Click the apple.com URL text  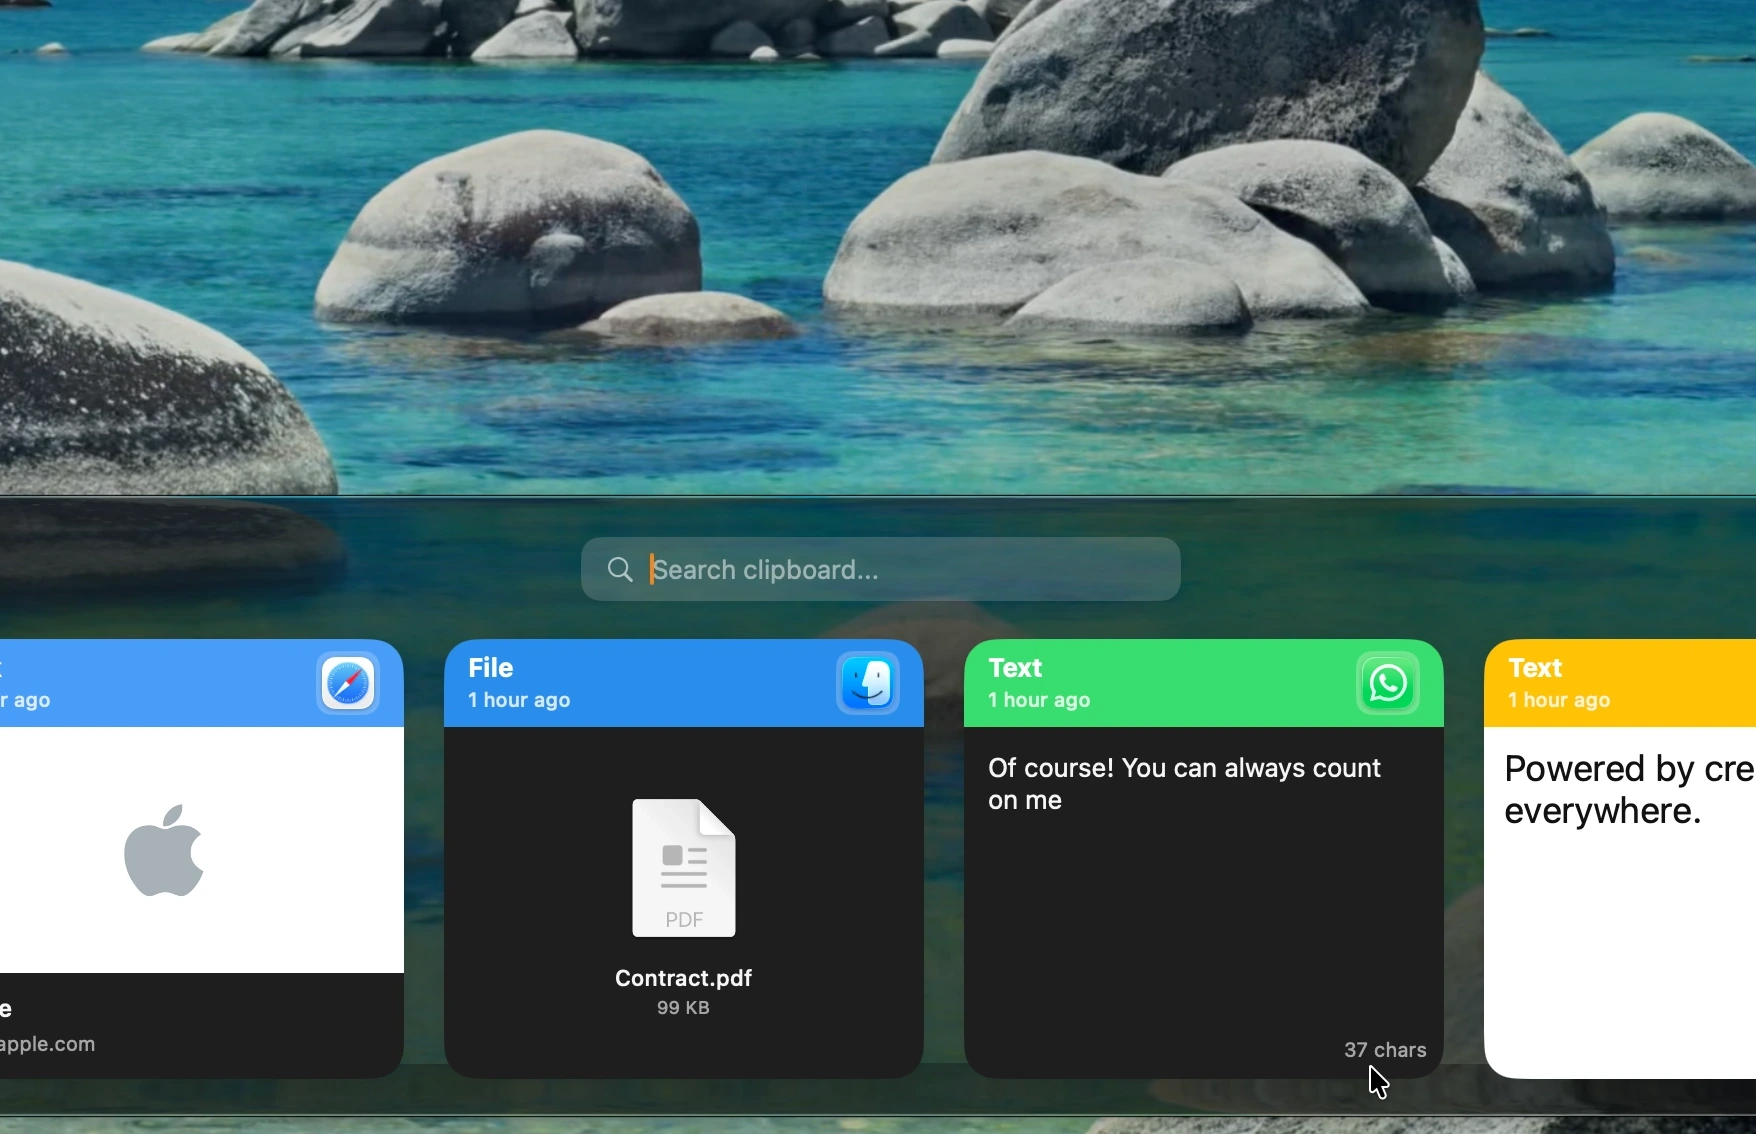[48, 1045]
